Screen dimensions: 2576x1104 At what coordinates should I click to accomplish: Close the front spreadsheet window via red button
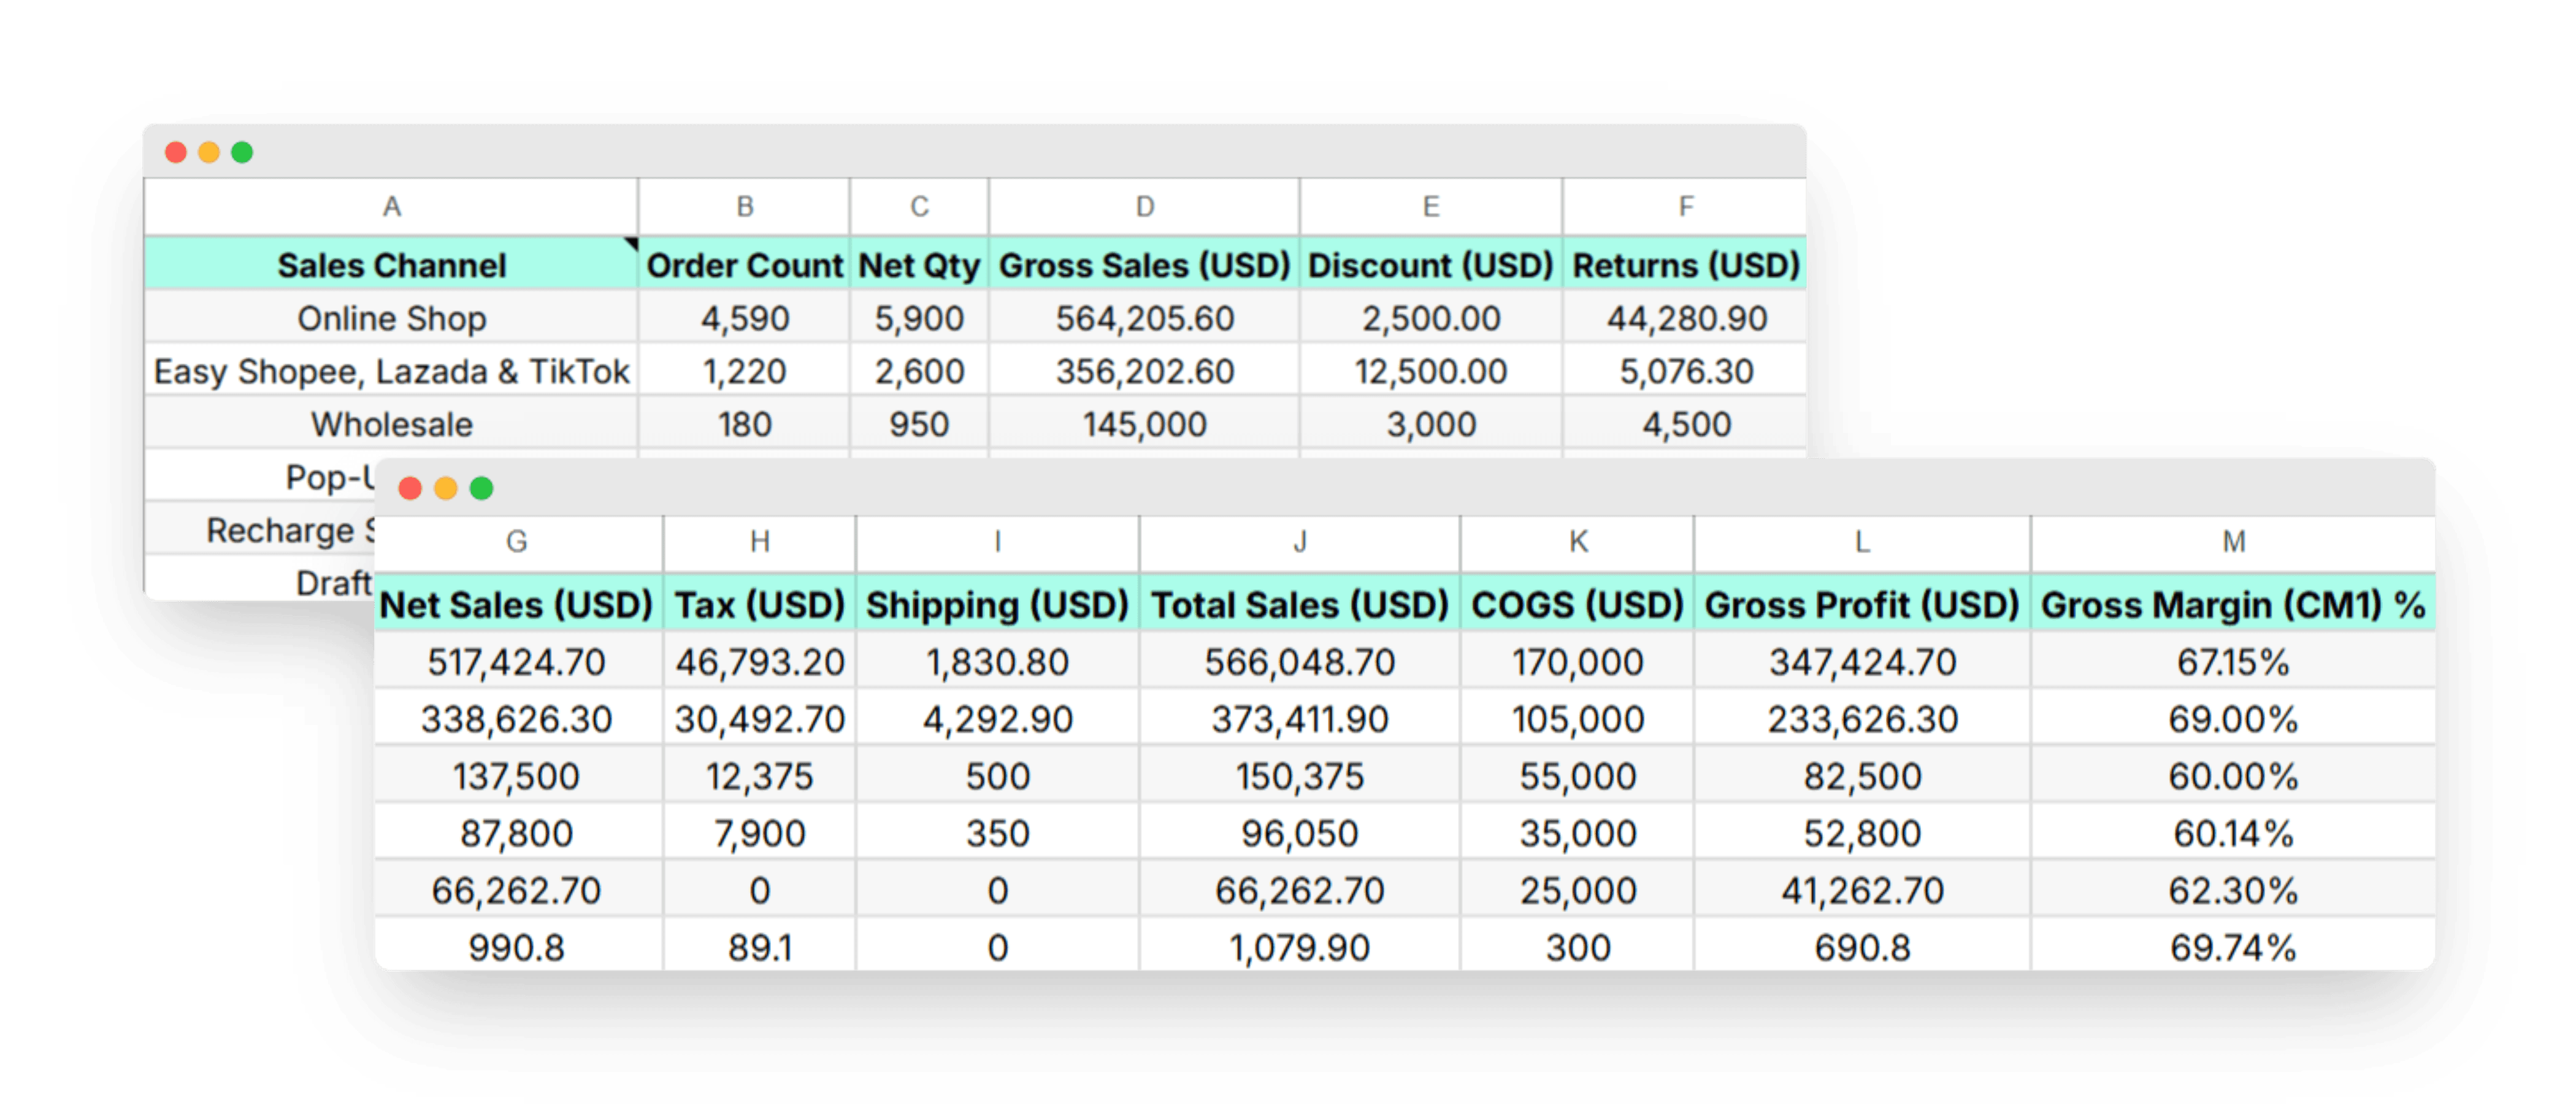[x=410, y=488]
